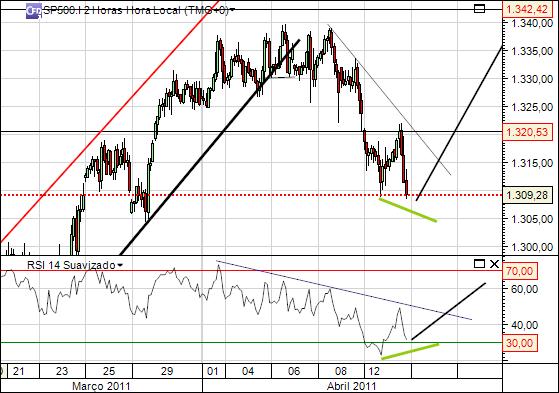Select the RSI 14 Suavizado title text

71,265
